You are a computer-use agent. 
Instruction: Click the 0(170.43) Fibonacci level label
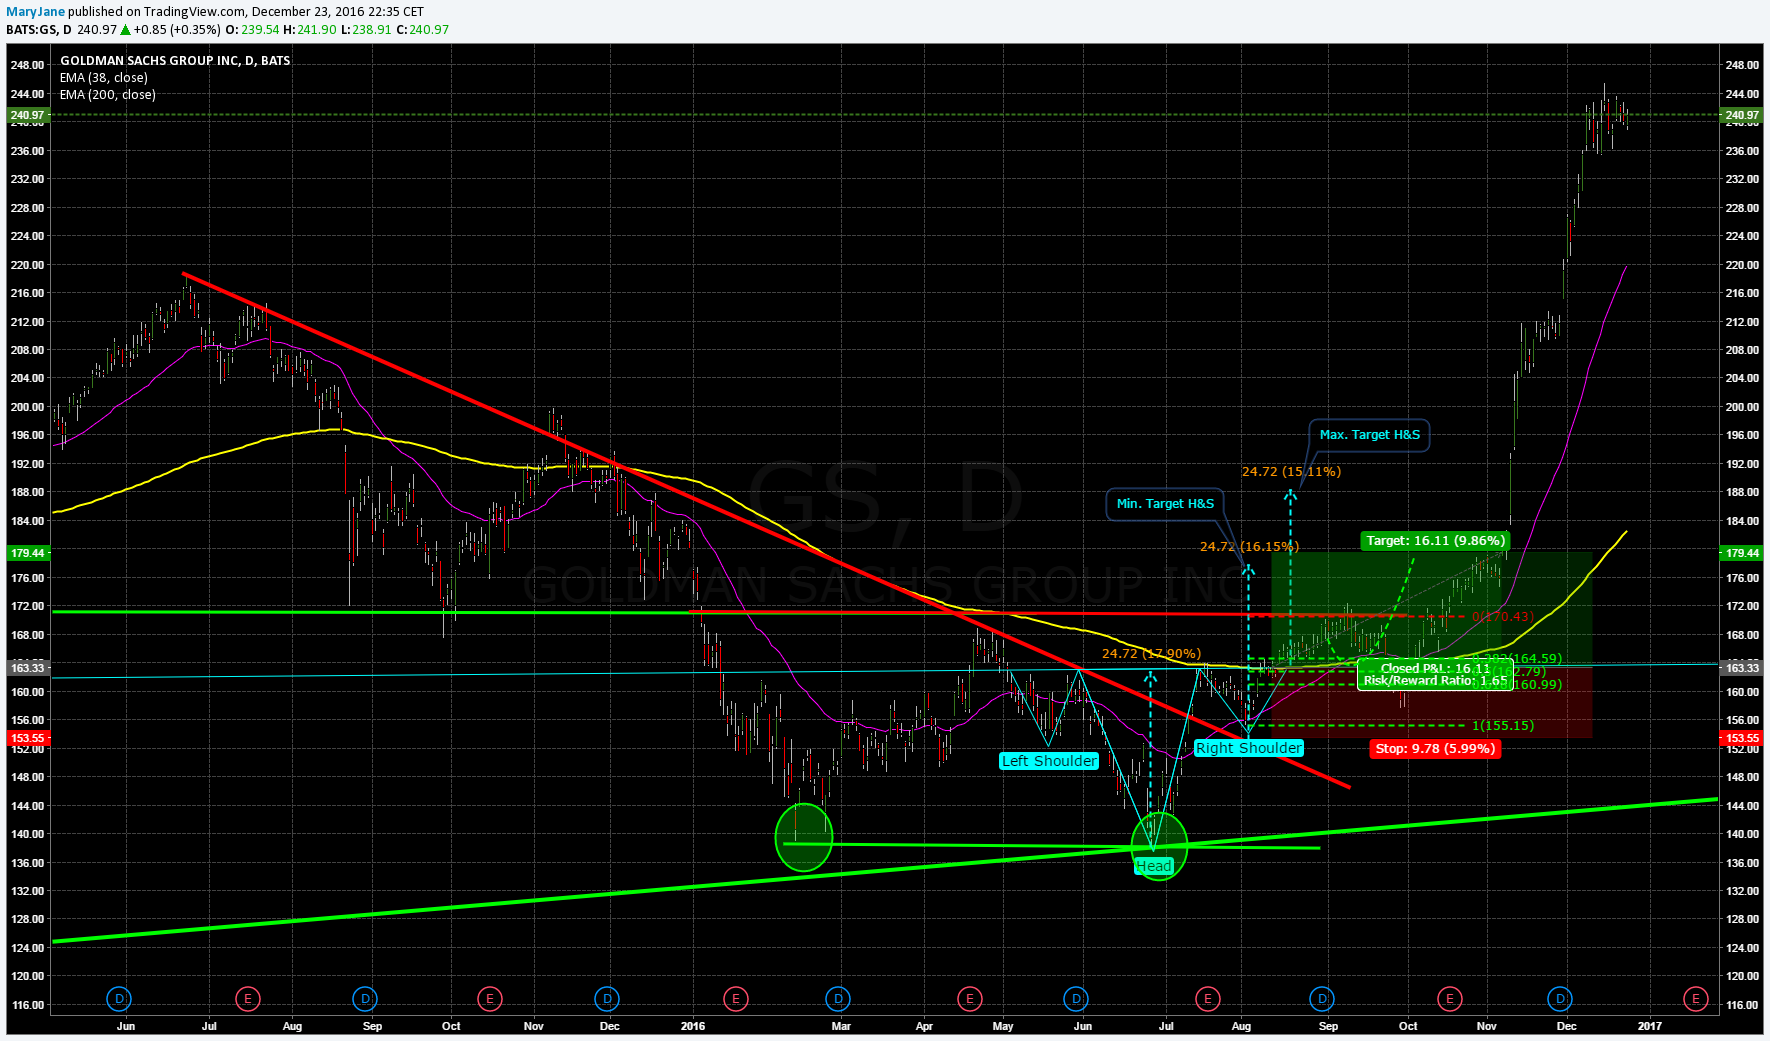[x=1503, y=617]
